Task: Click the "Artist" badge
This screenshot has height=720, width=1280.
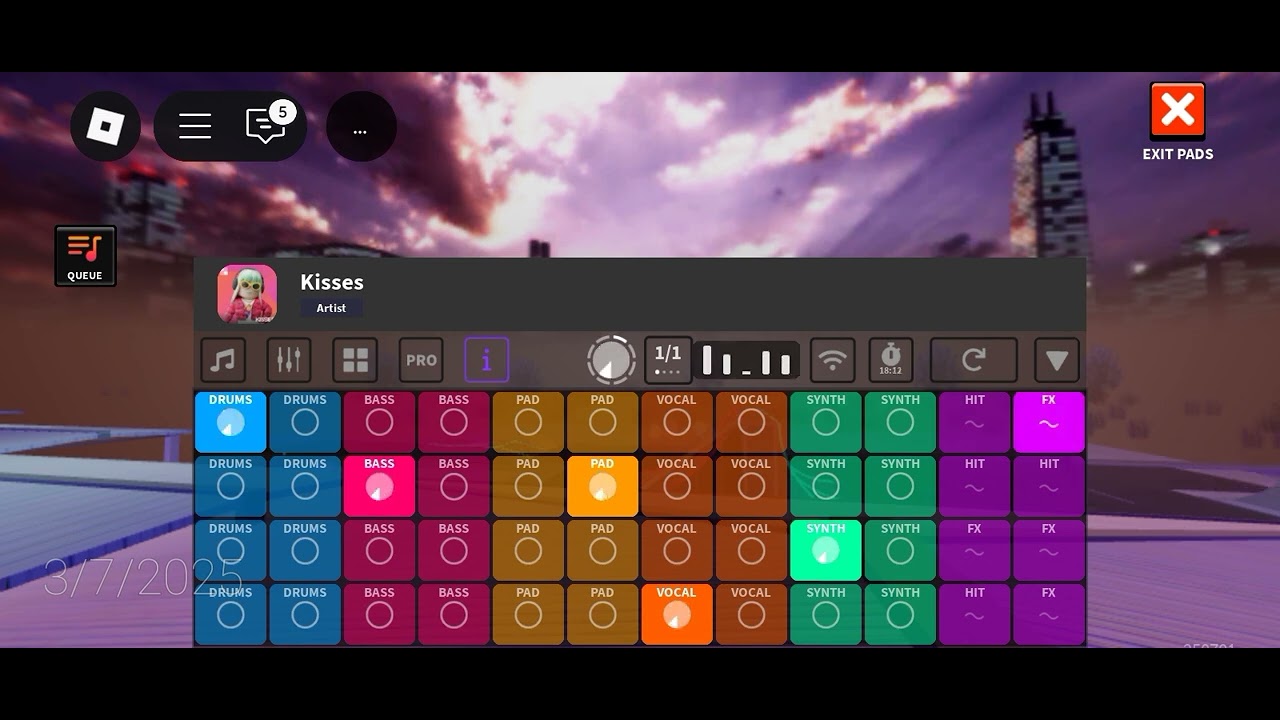Action: coord(331,308)
